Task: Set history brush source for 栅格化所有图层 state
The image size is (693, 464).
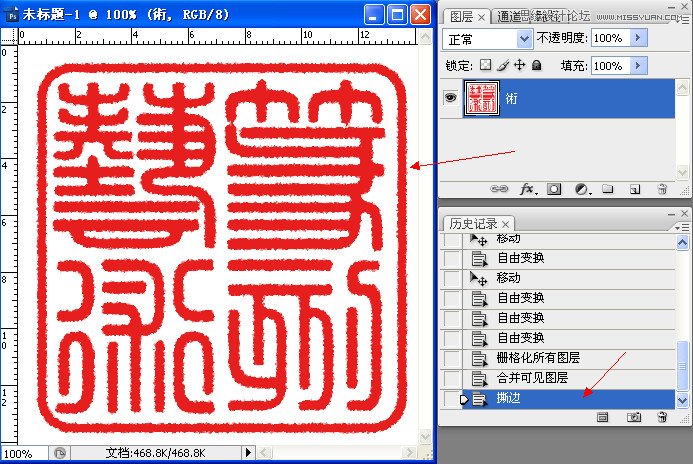Action: [x=452, y=358]
